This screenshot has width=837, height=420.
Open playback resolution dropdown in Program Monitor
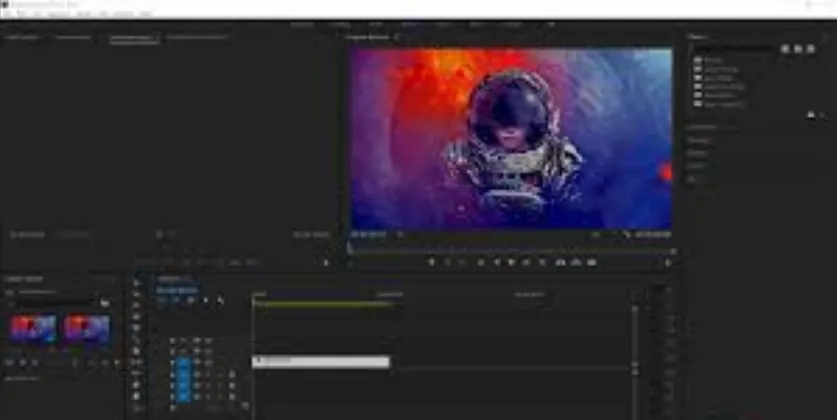595,234
